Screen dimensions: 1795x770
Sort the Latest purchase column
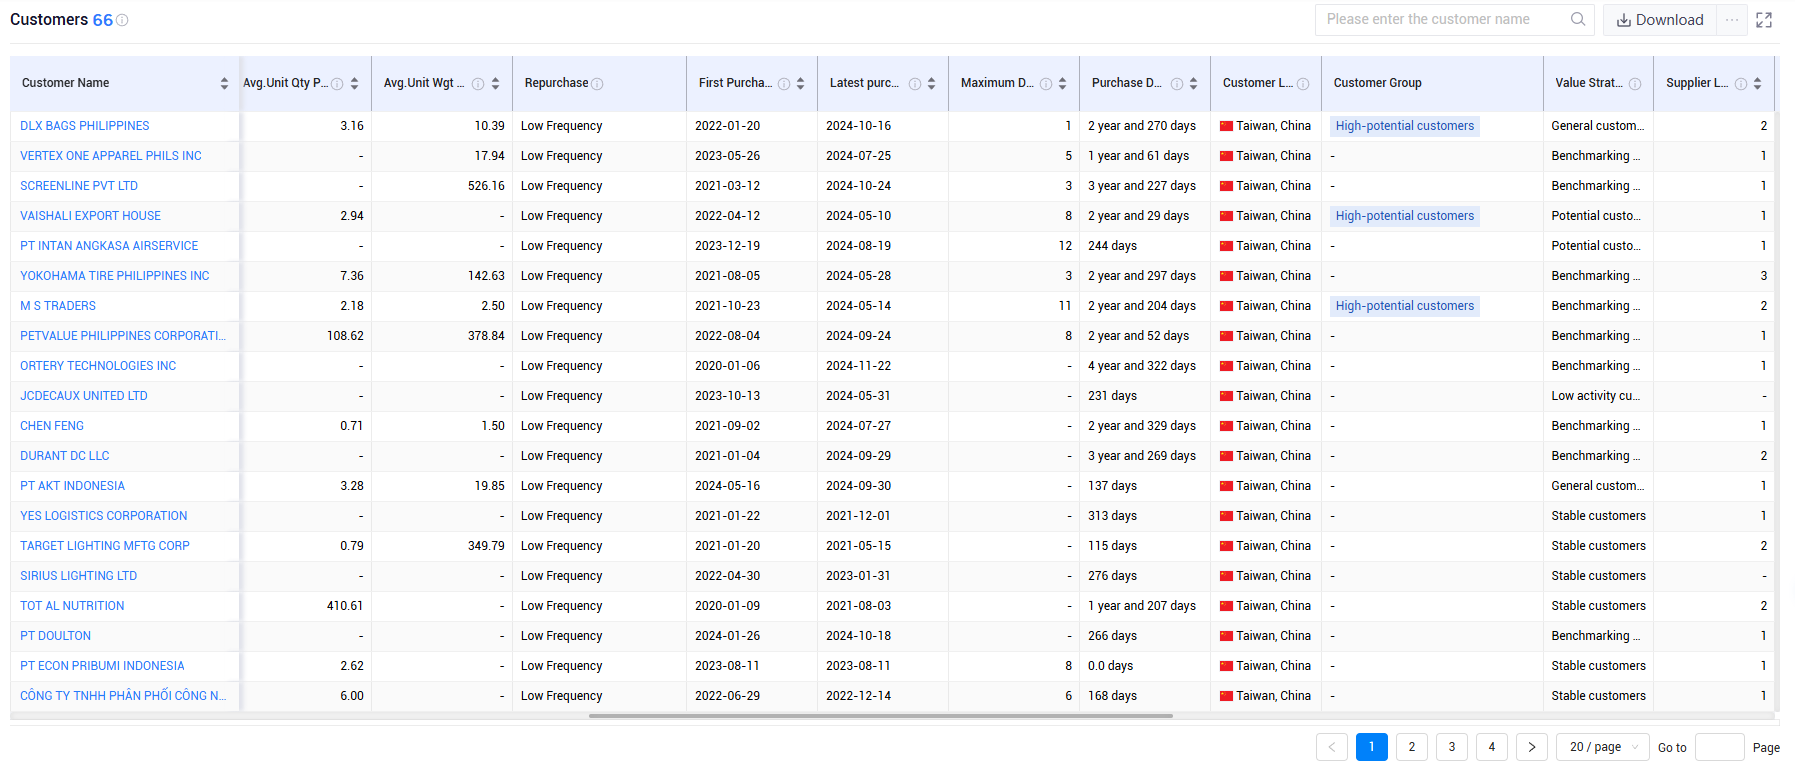[931, 84]
